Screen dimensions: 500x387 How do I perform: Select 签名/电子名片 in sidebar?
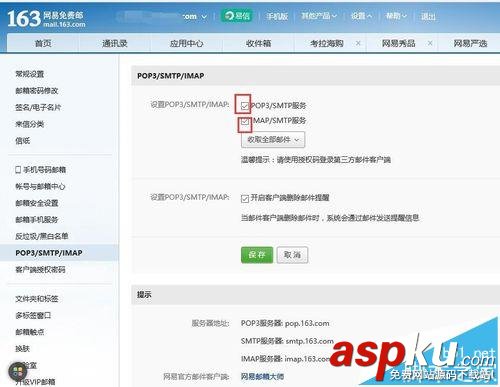pyautogui.click(x=38, y=107)
